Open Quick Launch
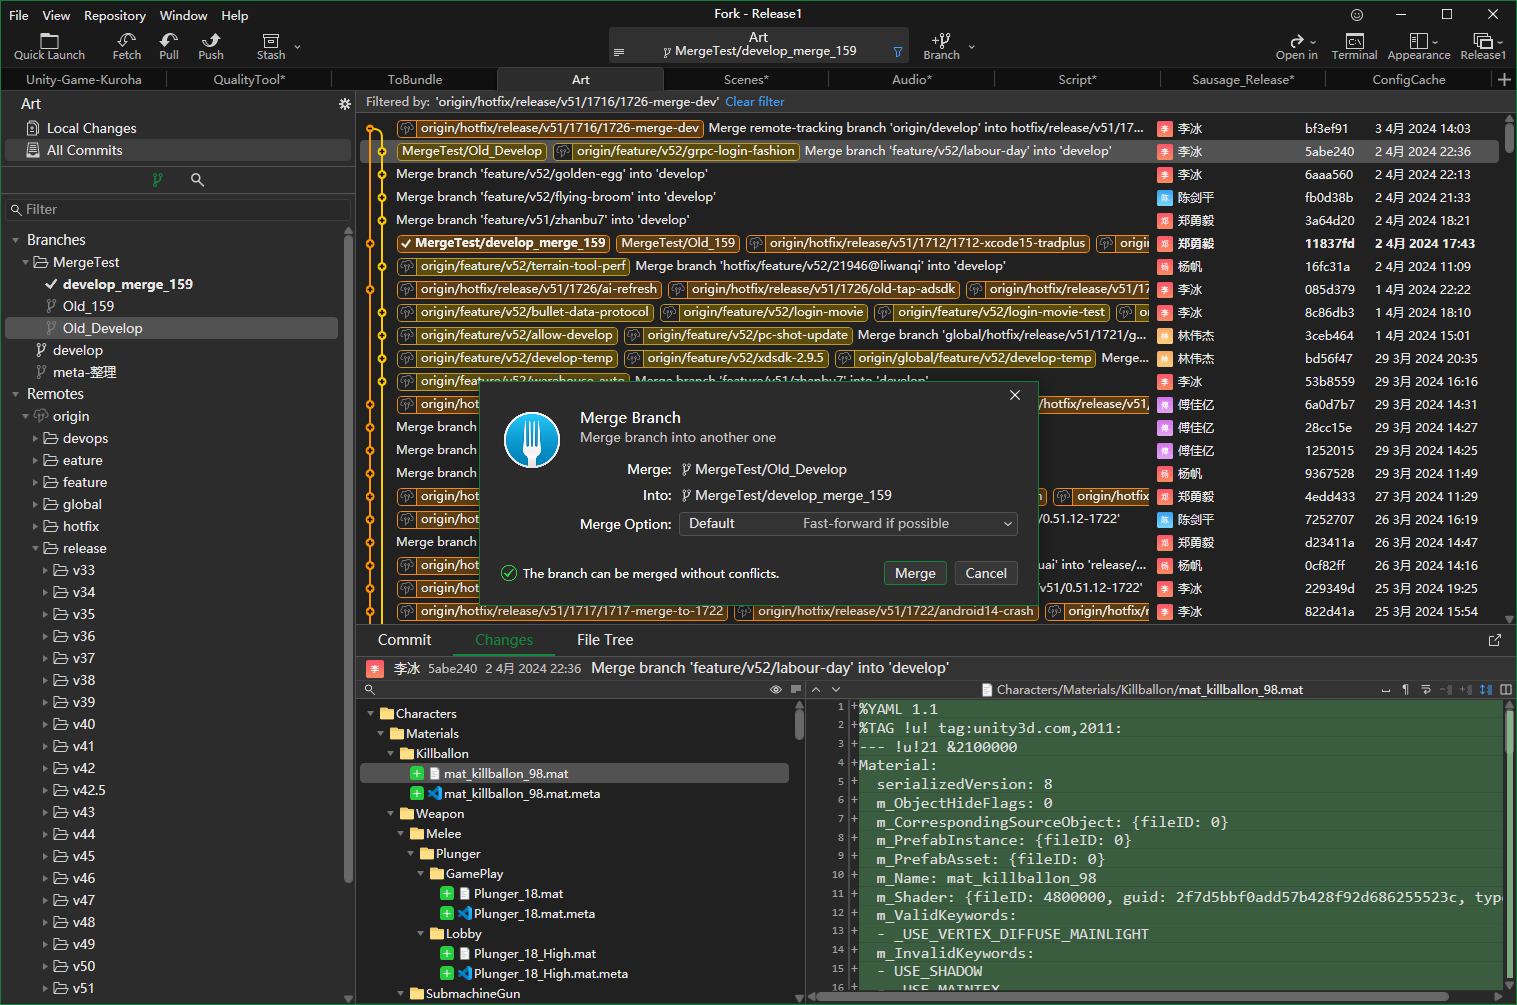Image resolution: width=1517 pixels, height=1005 pixels. 49,45
